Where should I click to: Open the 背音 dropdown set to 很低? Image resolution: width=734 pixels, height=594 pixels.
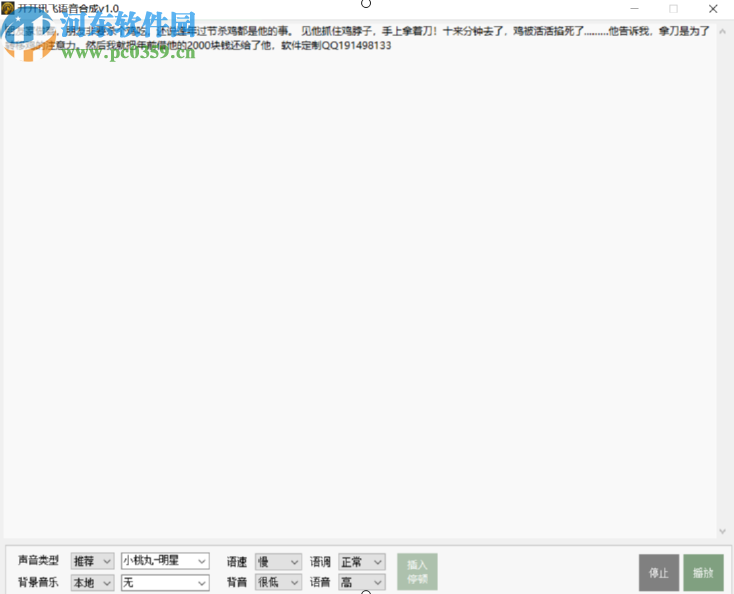[x=278, y=582]
